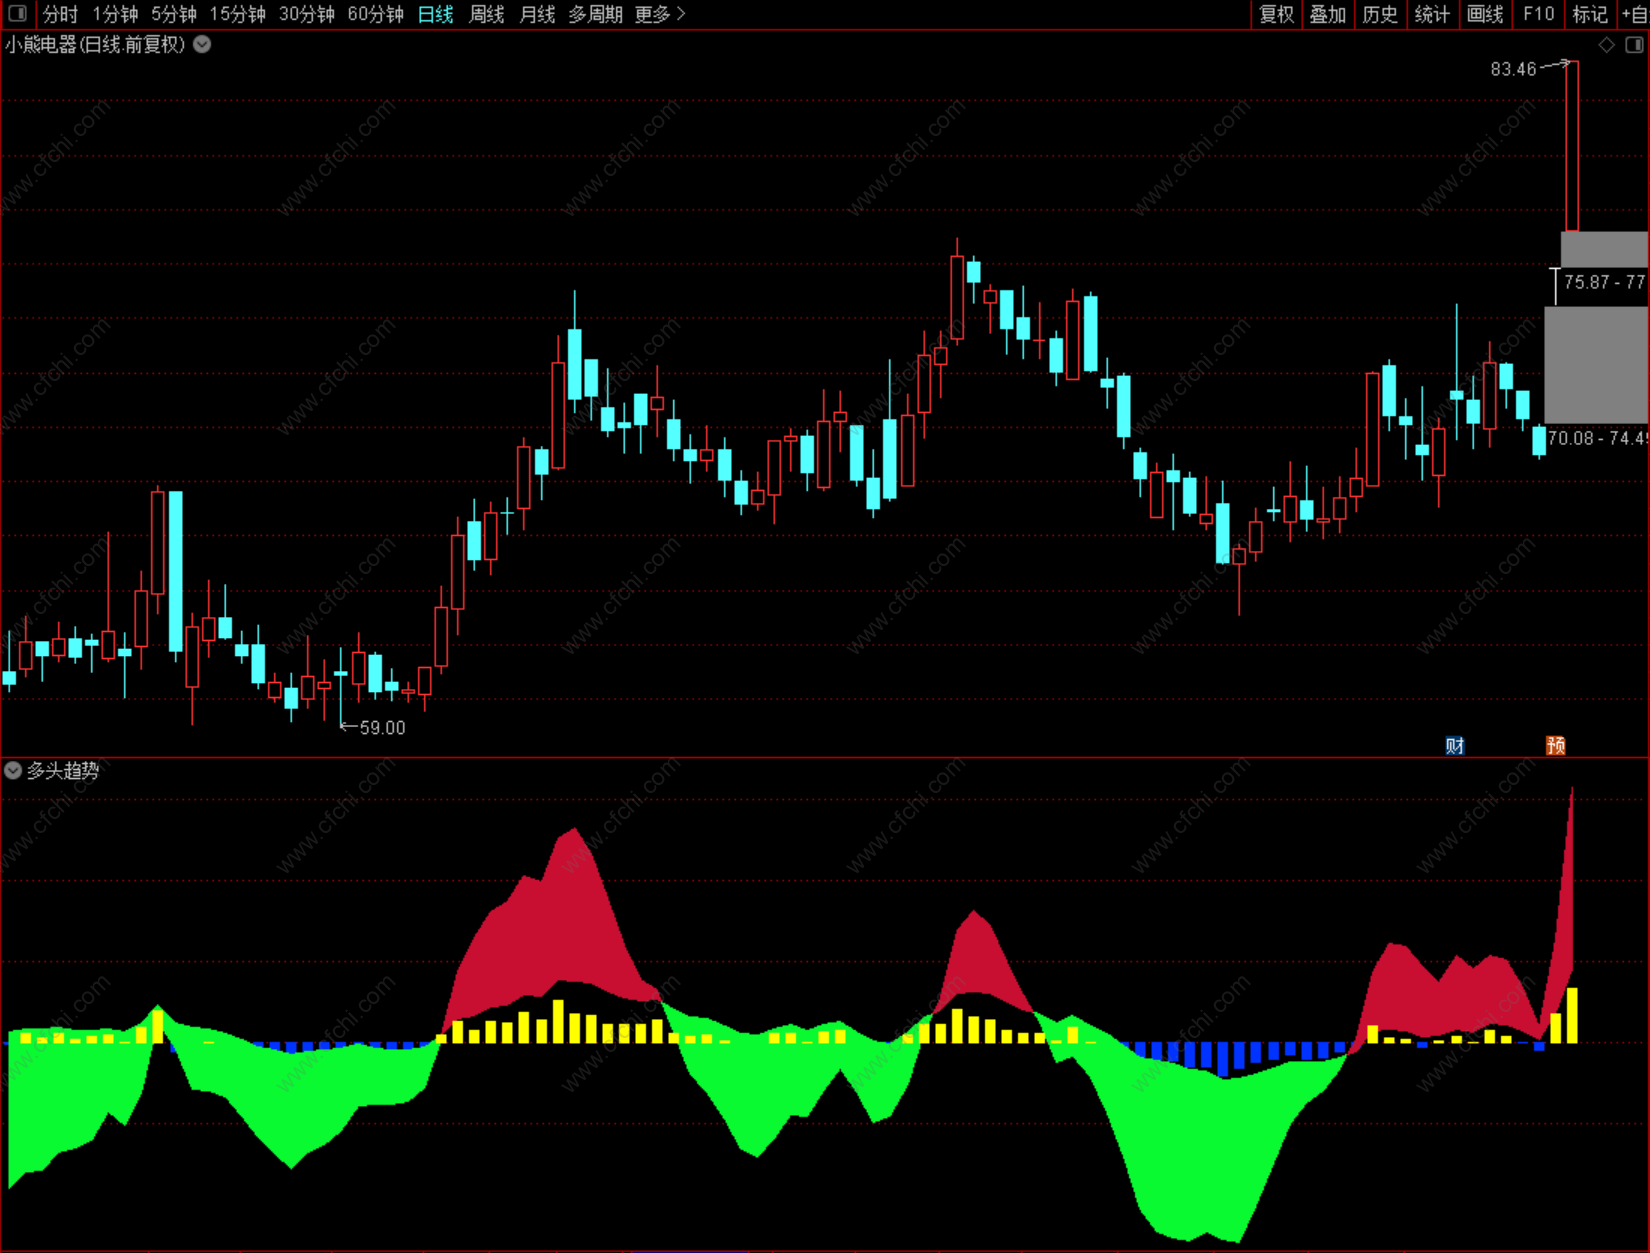The height and width of the screenshot is (1253, 1650).
Task: Select the 日线 daily tab
Action: click(x=436, y=14)
